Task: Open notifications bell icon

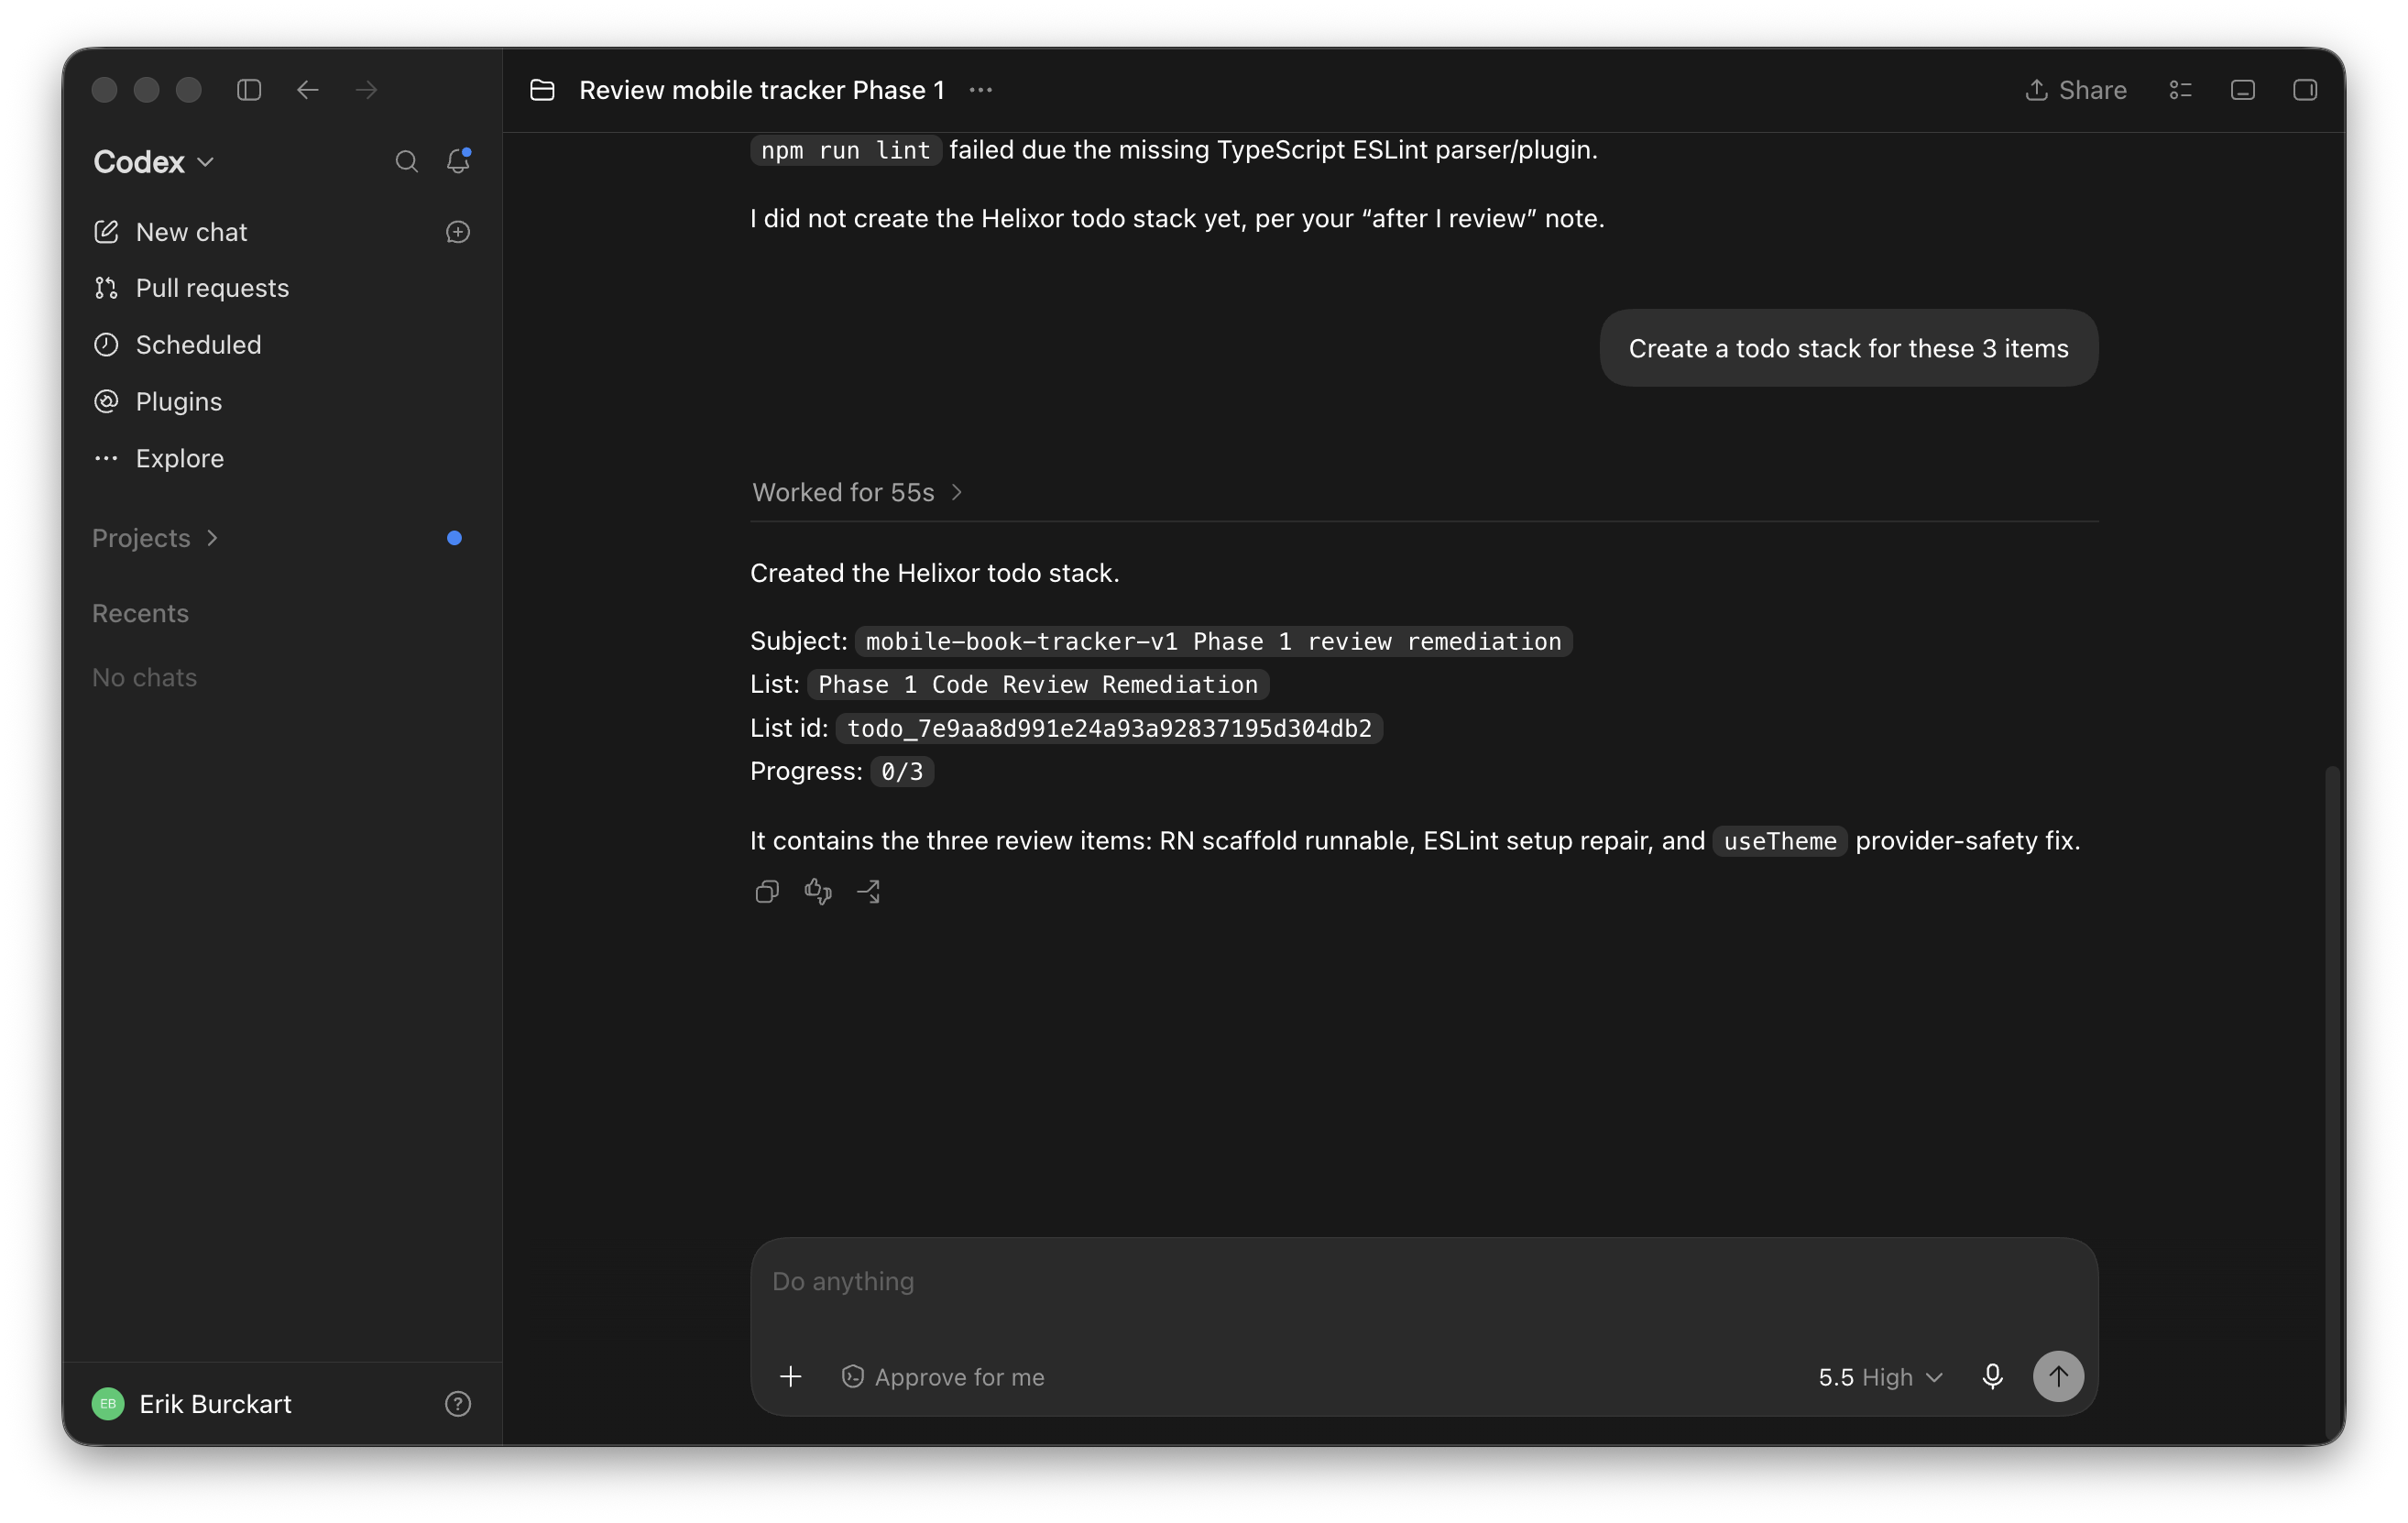Action: 458,161
